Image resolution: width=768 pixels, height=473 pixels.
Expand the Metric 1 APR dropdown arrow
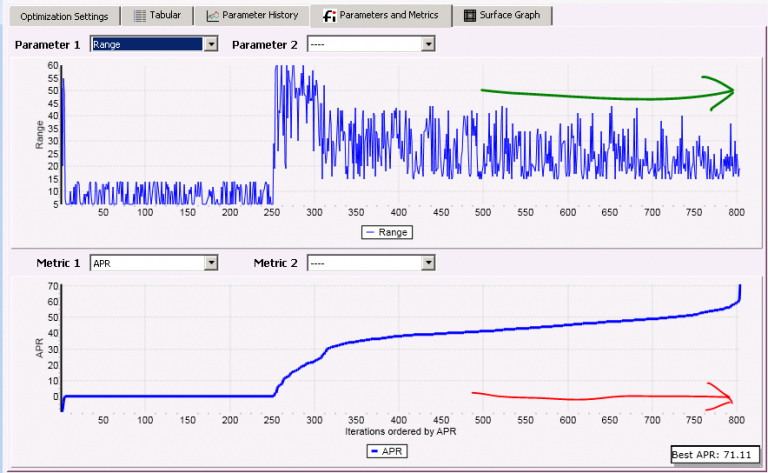click(210, 262)
